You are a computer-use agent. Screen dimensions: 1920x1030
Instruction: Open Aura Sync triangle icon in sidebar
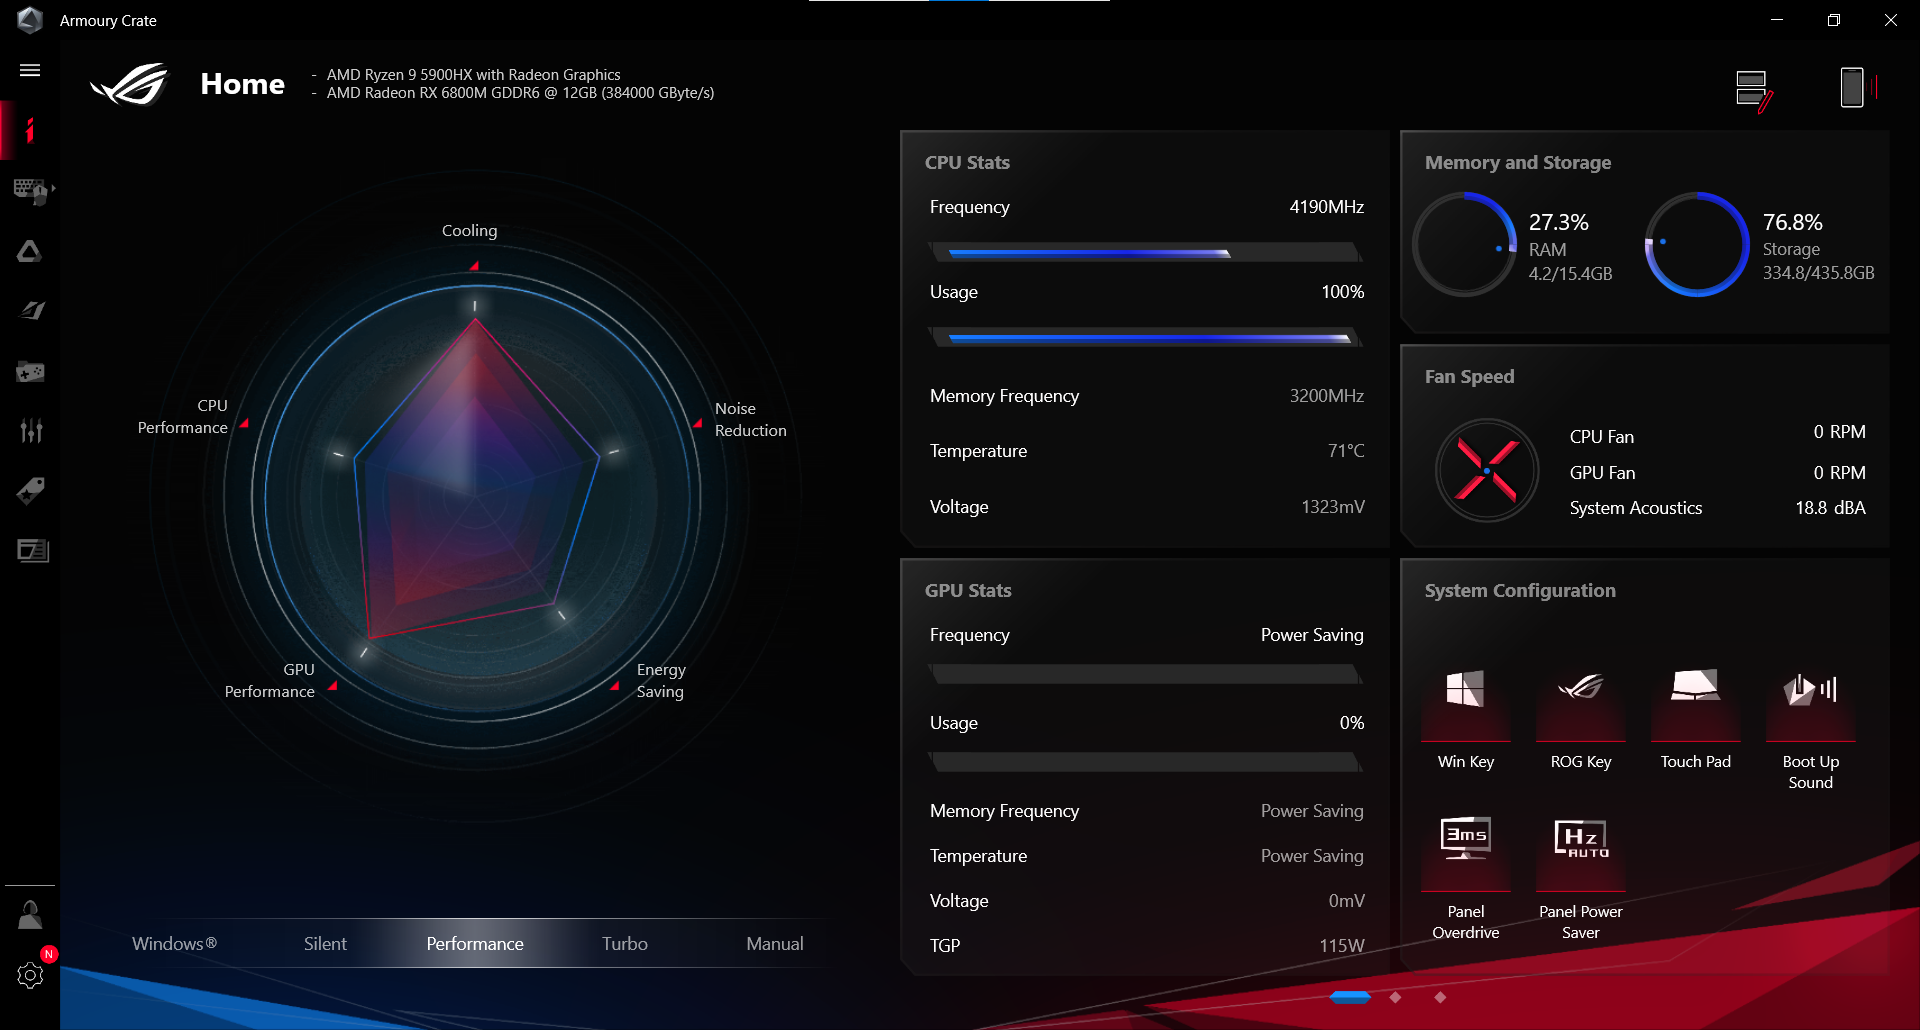(30, 251)
